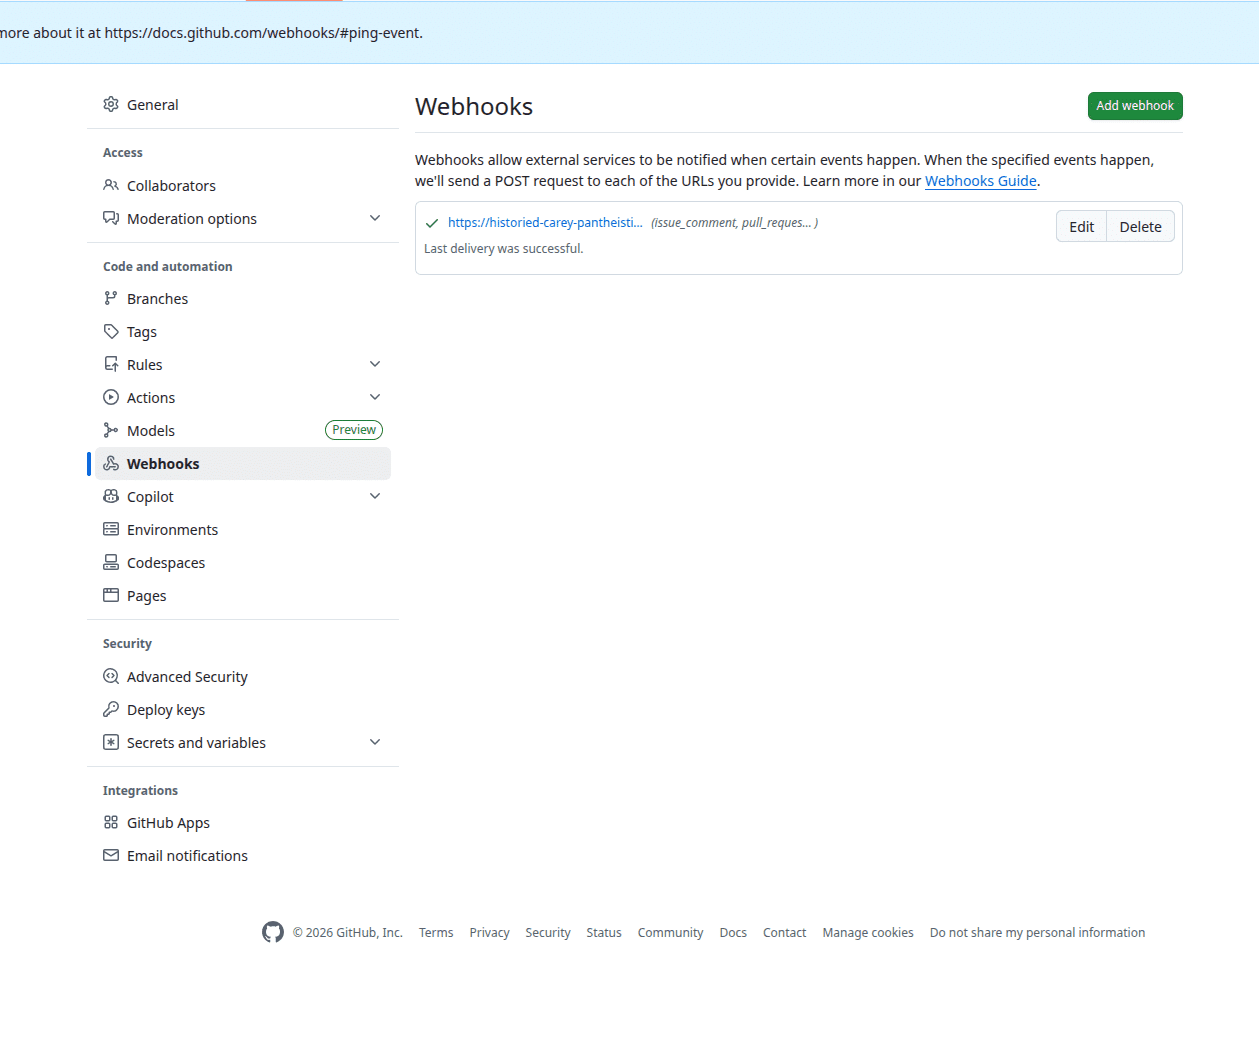Viewport: 1259px width, 1054px height.
Task: Click the Codespaces icon in sidebar
Action: pyautogui.click(x=111, y=562)
